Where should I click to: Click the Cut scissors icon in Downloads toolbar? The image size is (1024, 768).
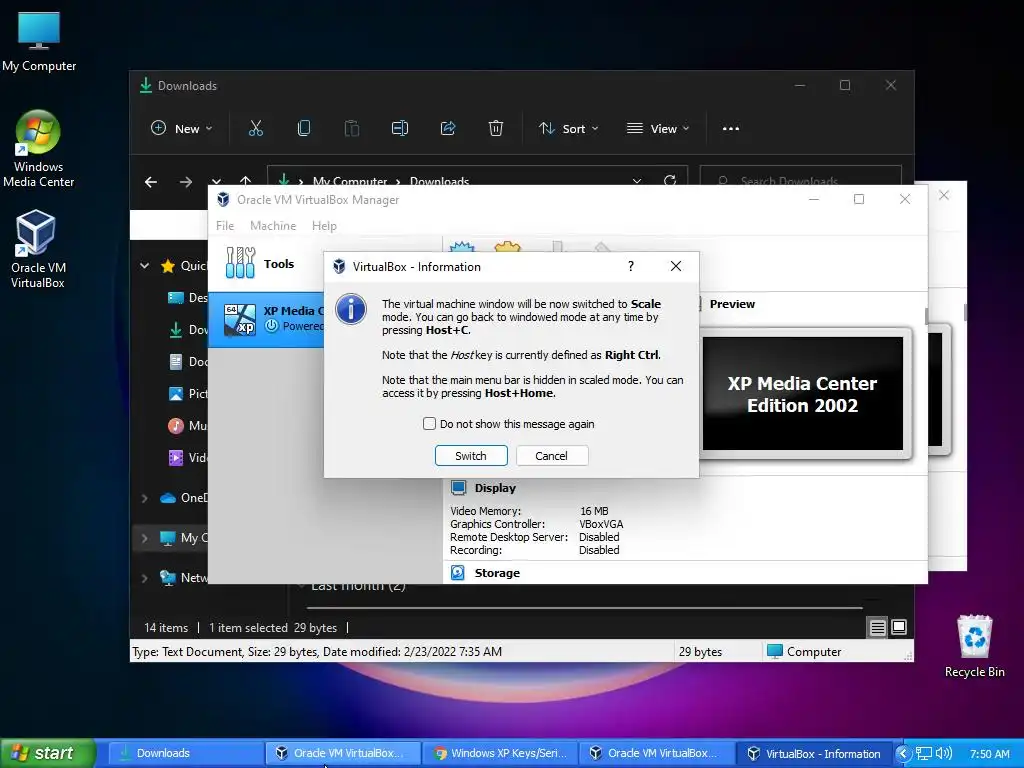(x=256, y=129)
